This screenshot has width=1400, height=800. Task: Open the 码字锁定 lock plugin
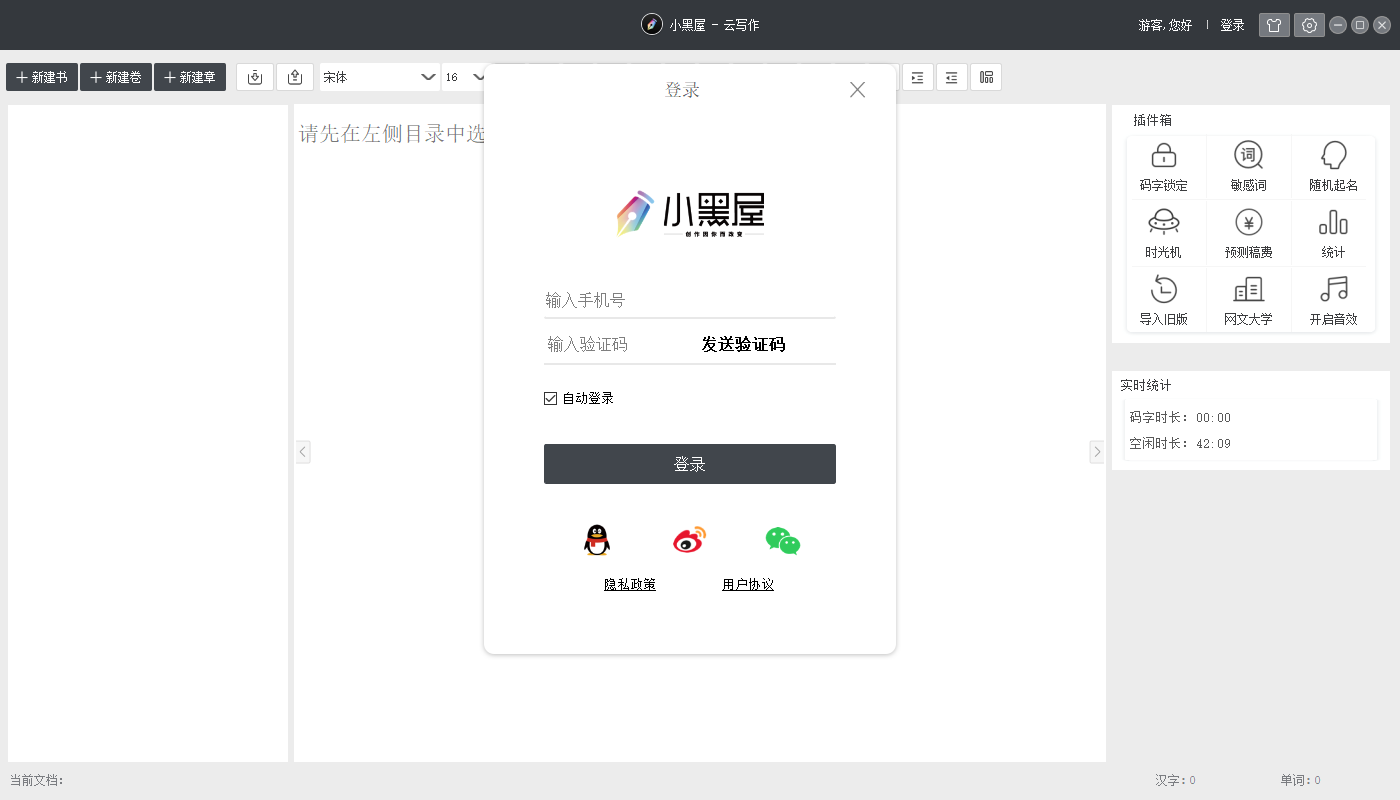coord(1164,167)
